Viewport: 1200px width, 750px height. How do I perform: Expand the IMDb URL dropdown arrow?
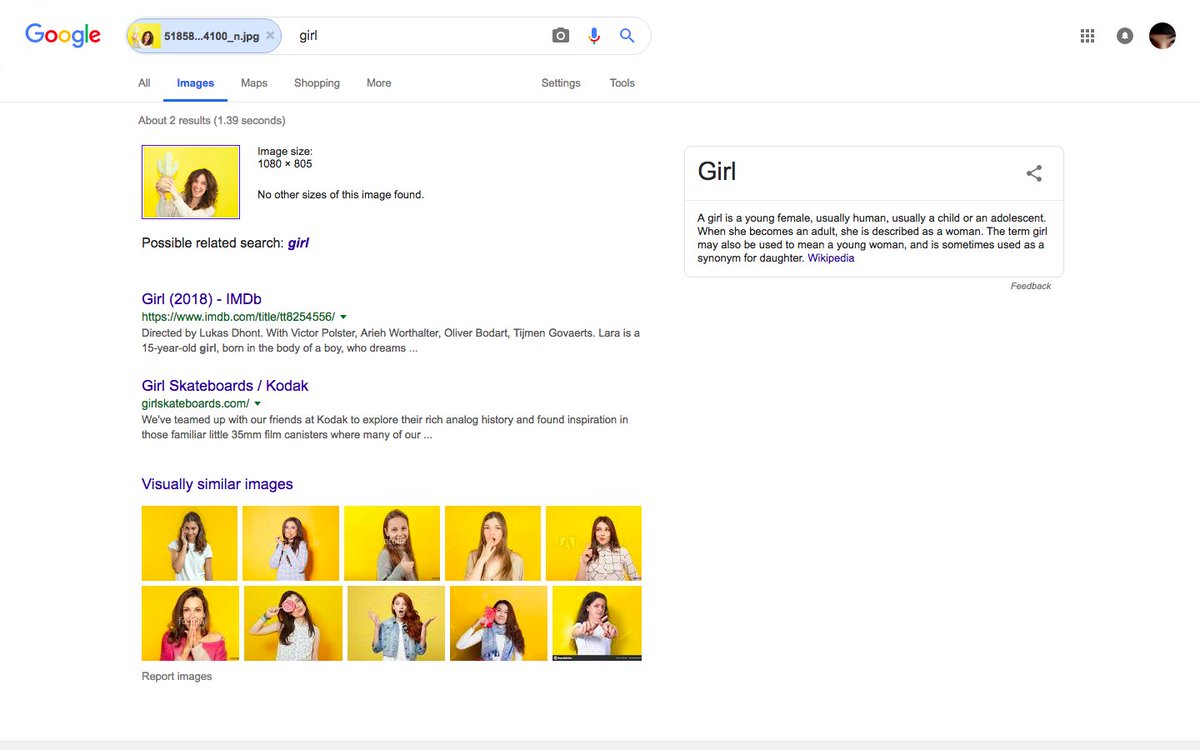pos(344,317)
